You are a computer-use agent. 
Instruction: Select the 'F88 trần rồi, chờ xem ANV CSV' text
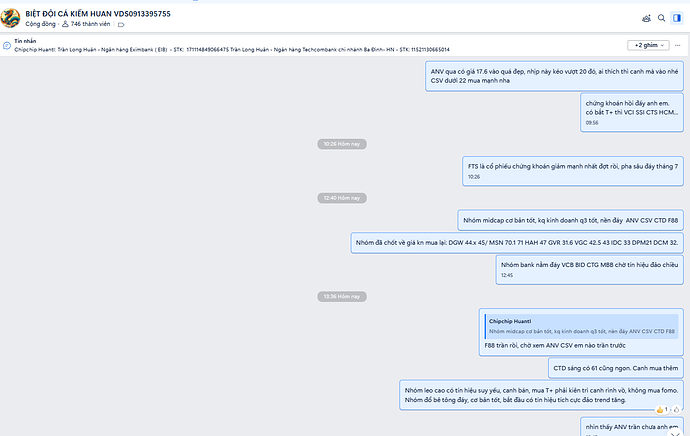click(x=555, y=346)
